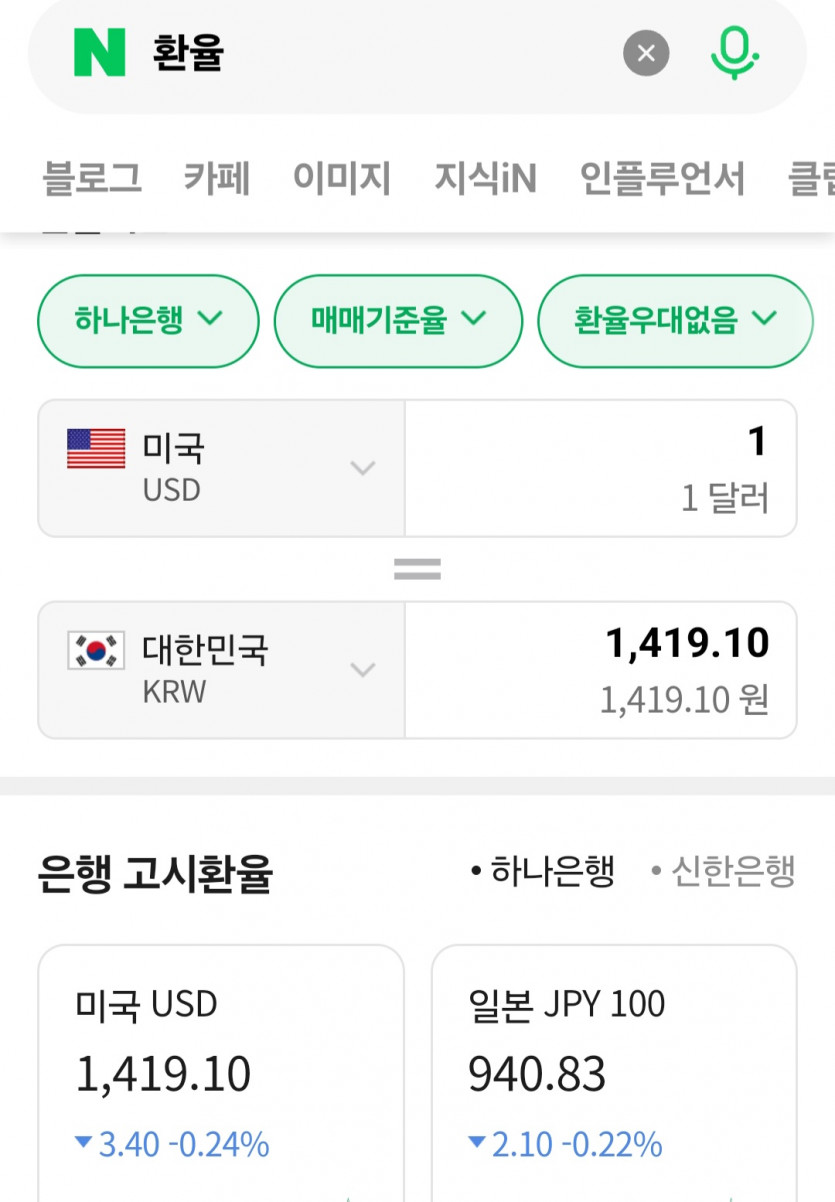The width and height of the screenshot is (835, 1202).
Task: Edit the USD amount input field
Action: click(x=600, y=468)
